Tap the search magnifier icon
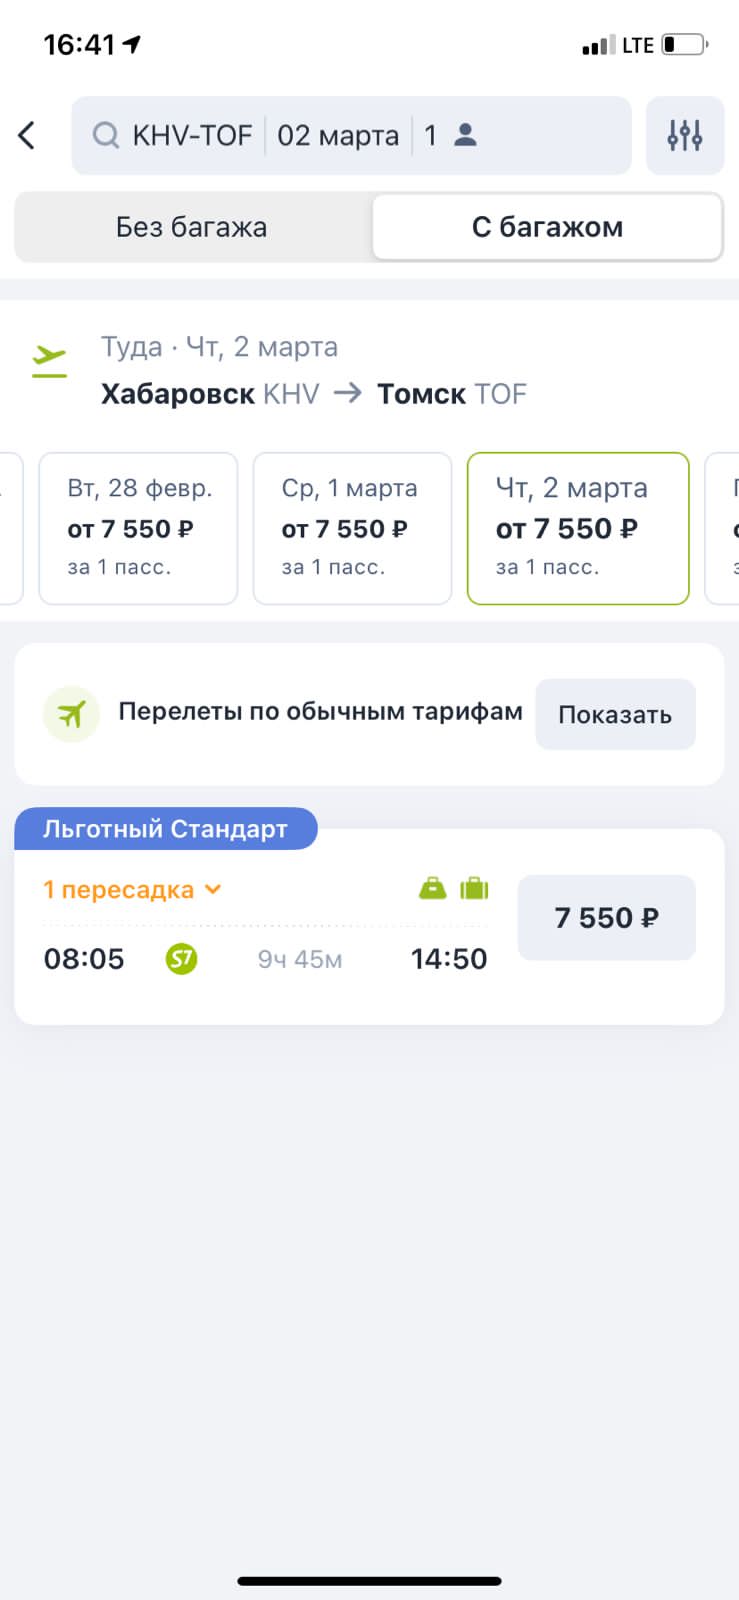 105,135
